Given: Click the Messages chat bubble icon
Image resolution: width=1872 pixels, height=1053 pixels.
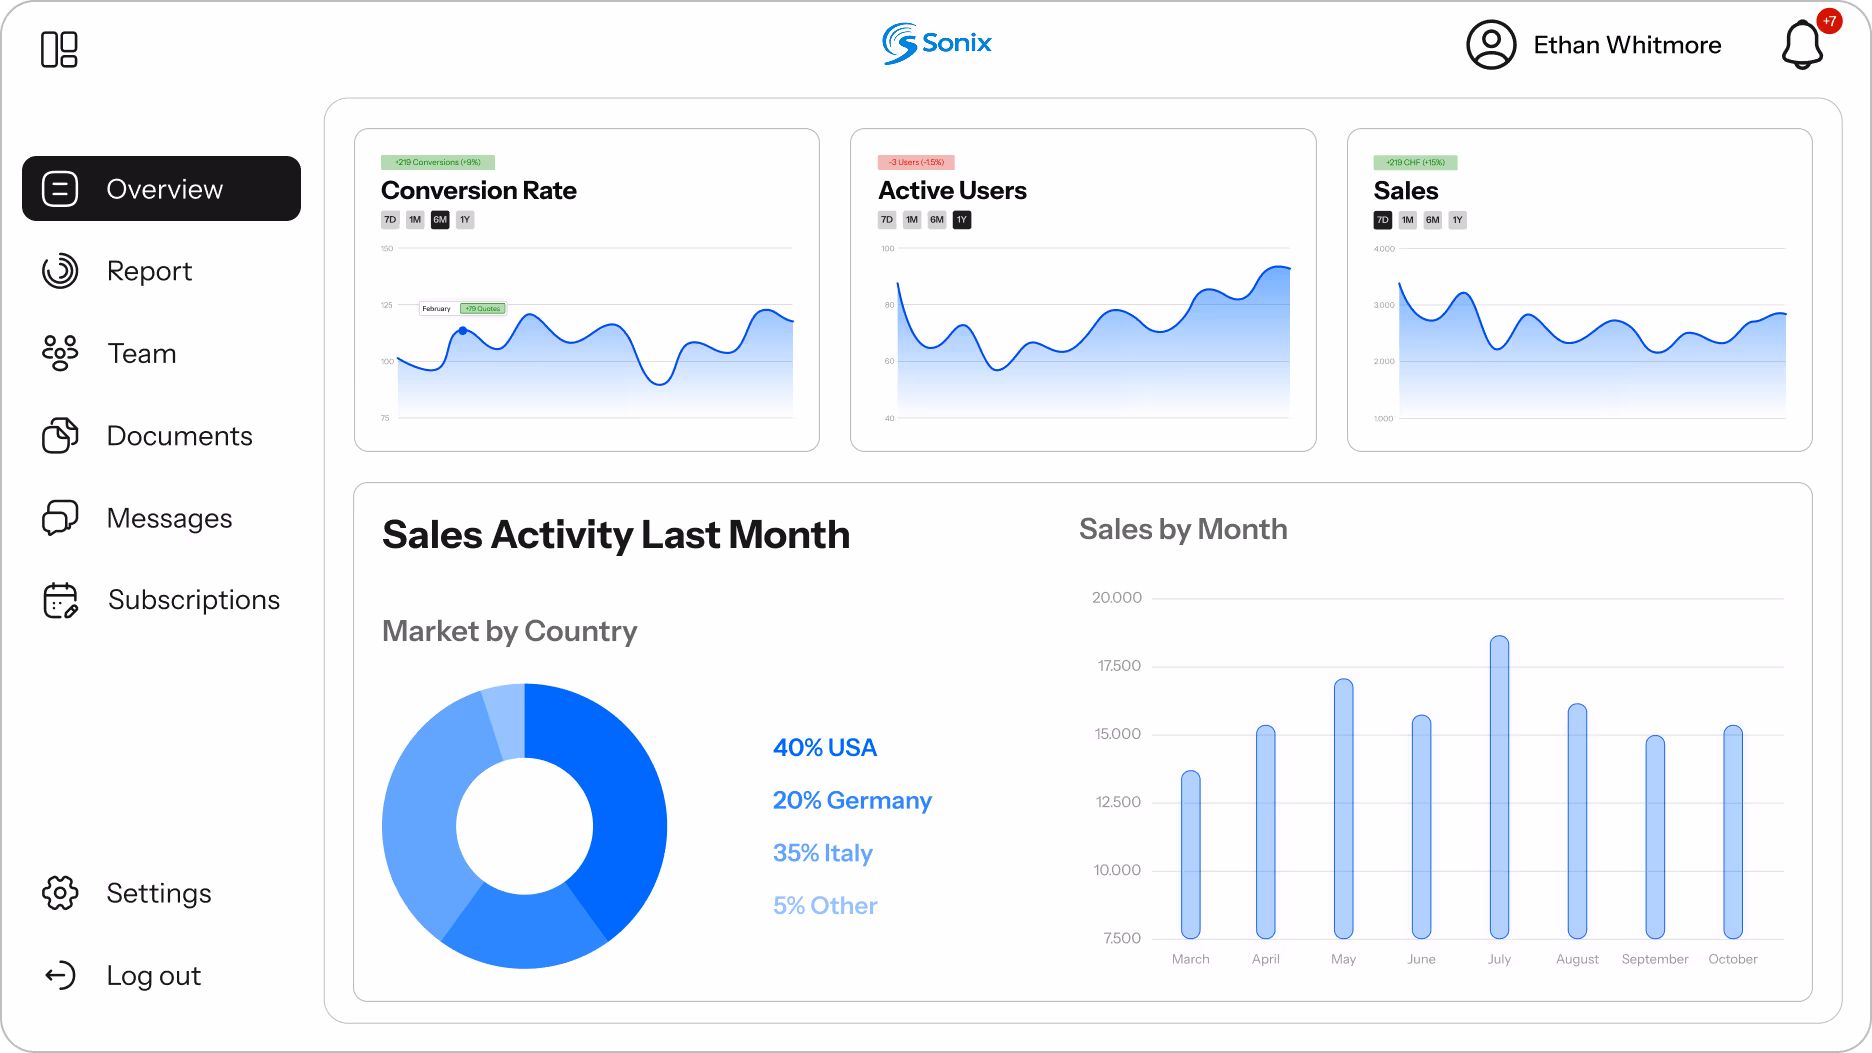Looking at the screenshot, I should 60,517.
